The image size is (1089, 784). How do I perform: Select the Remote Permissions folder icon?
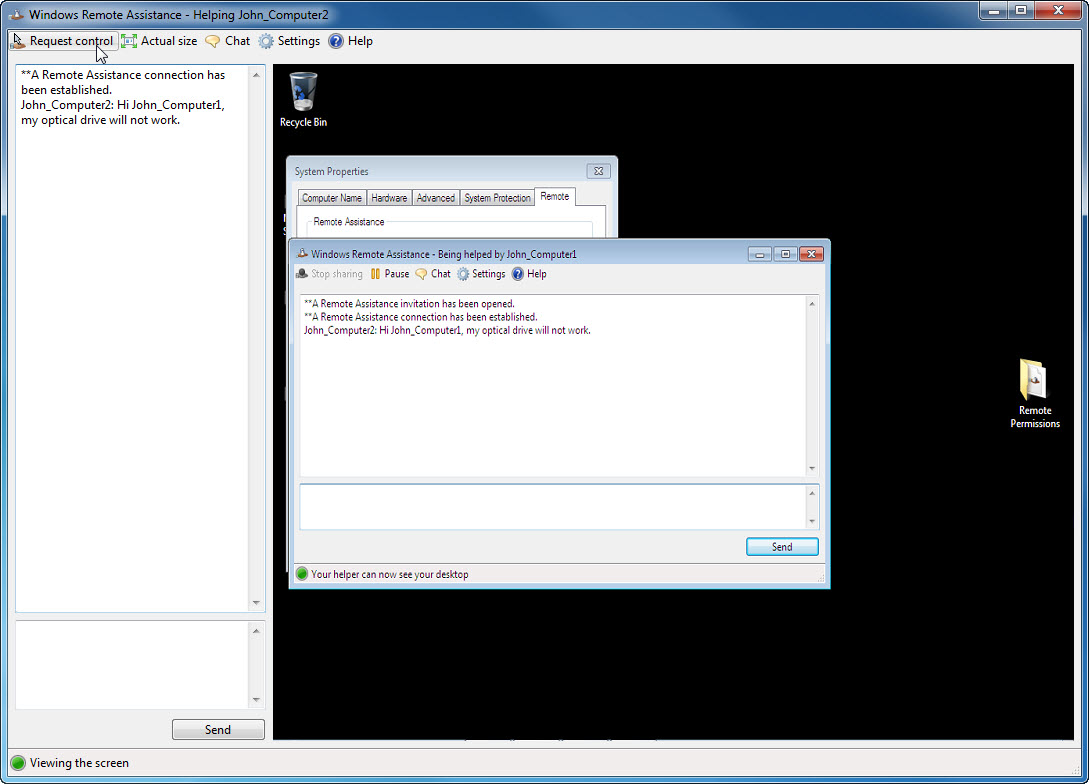coord(1034,394)
